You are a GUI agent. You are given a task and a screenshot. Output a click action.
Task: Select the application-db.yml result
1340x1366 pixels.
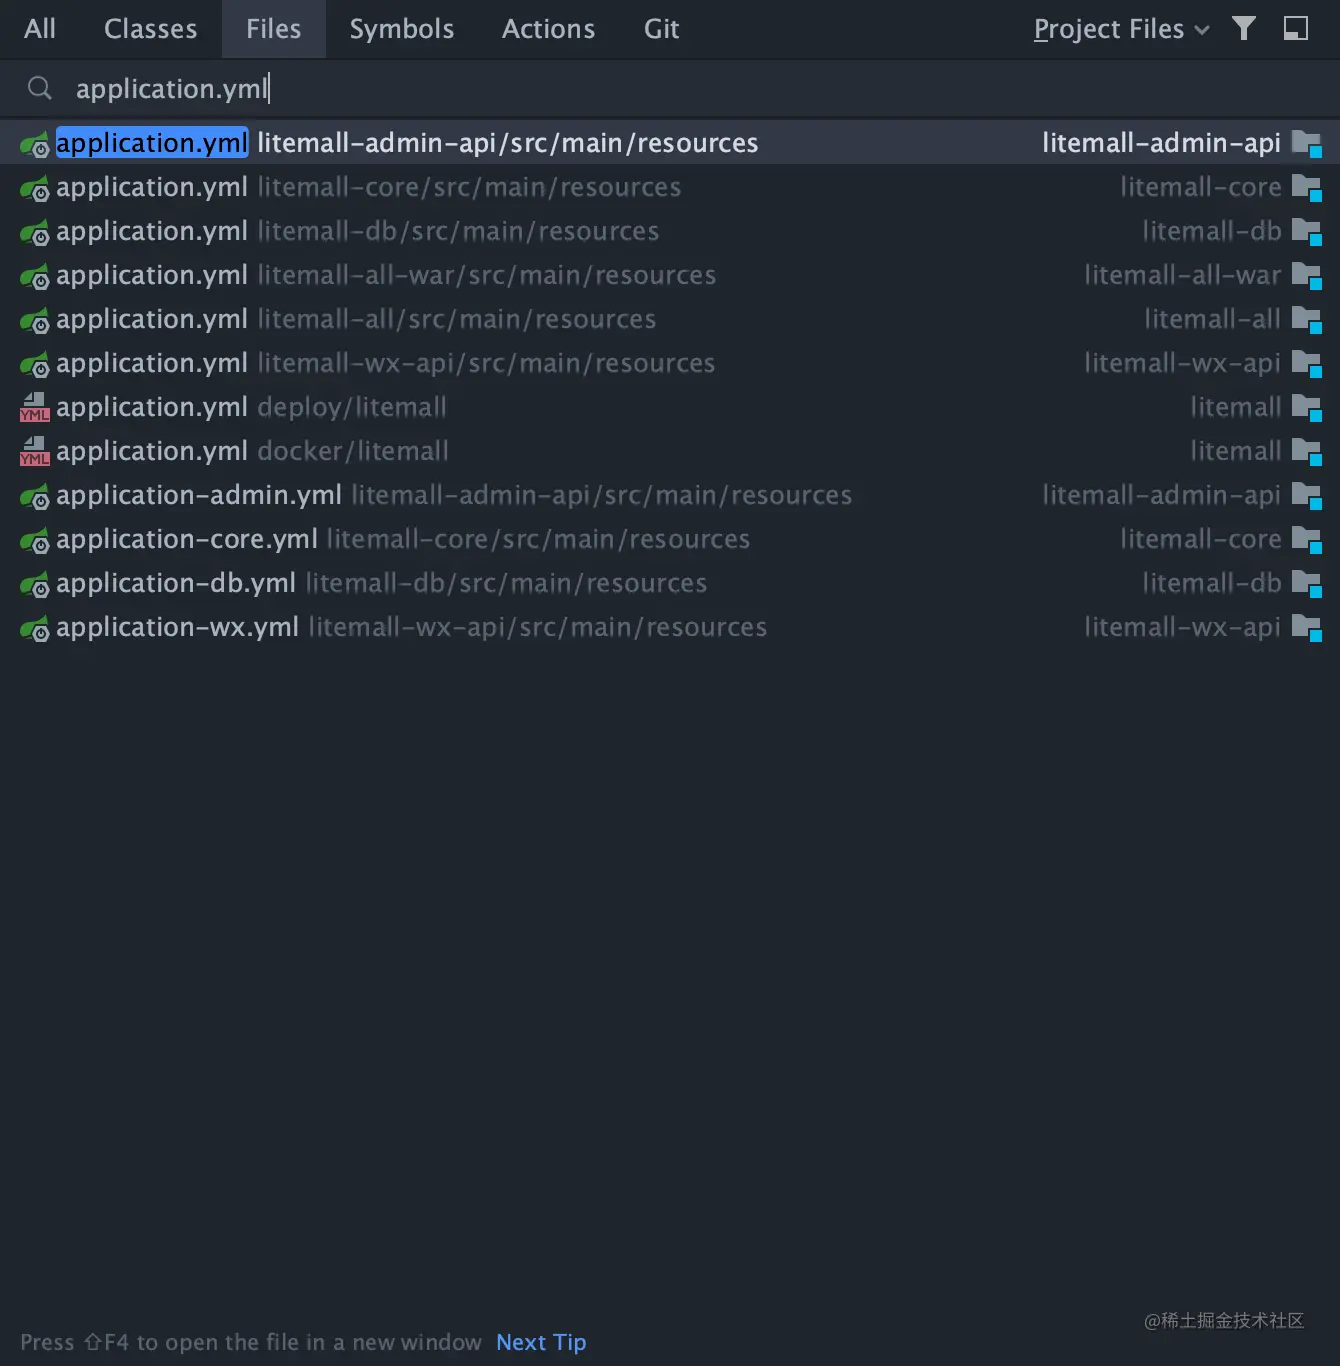pos(670,583)
